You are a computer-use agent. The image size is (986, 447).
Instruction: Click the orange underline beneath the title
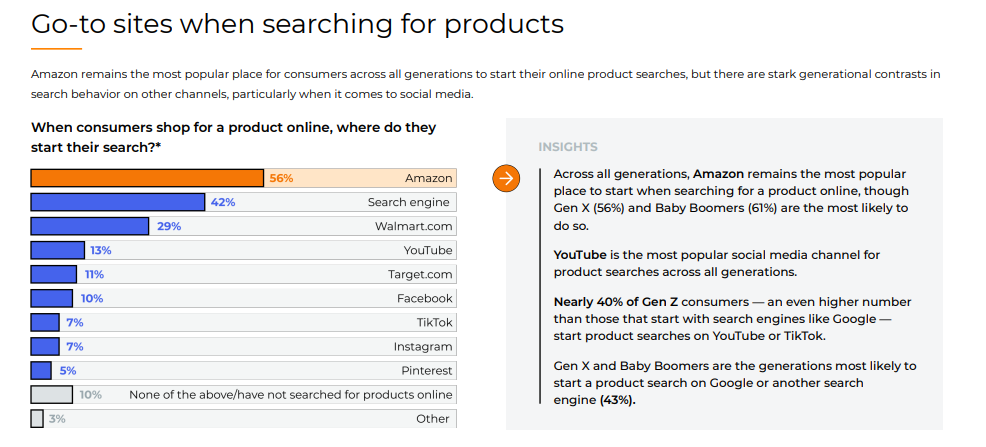coord(56,49)
